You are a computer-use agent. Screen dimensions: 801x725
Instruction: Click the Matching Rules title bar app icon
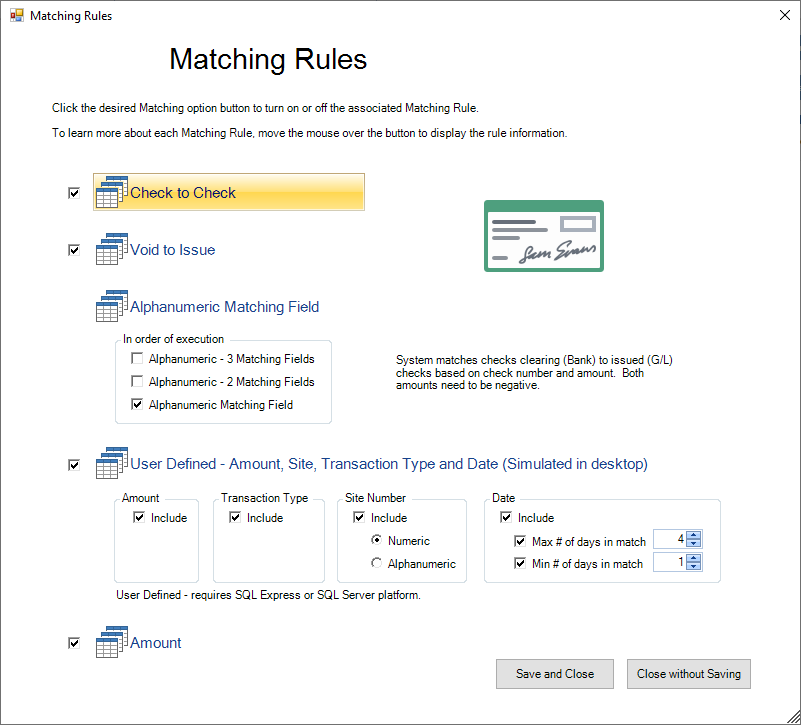(x=17, y=15)
